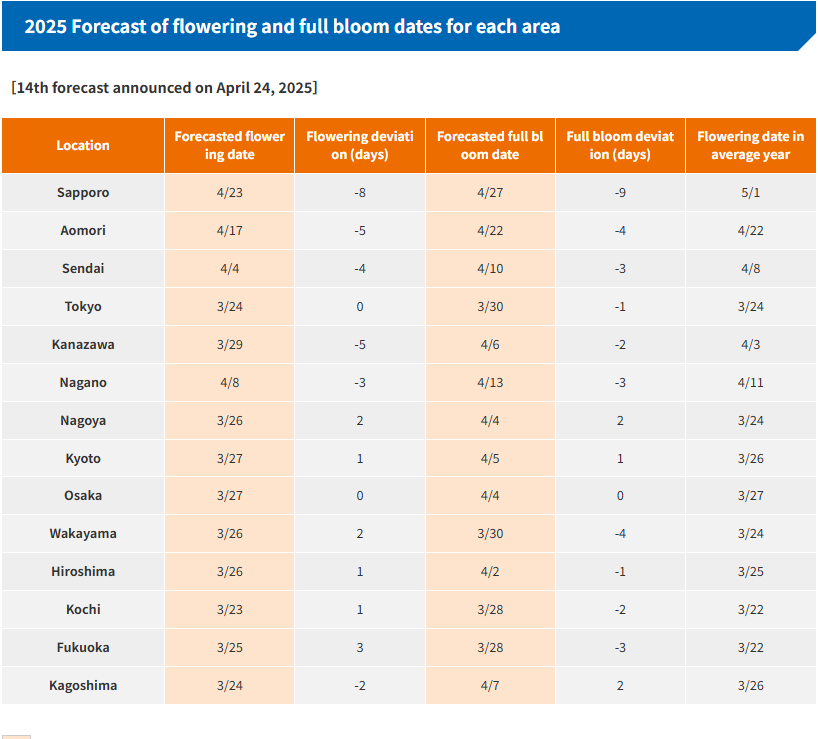818x739 pixels.
Task: Click the Kagoshima location cell
Action: click(83, 685)
